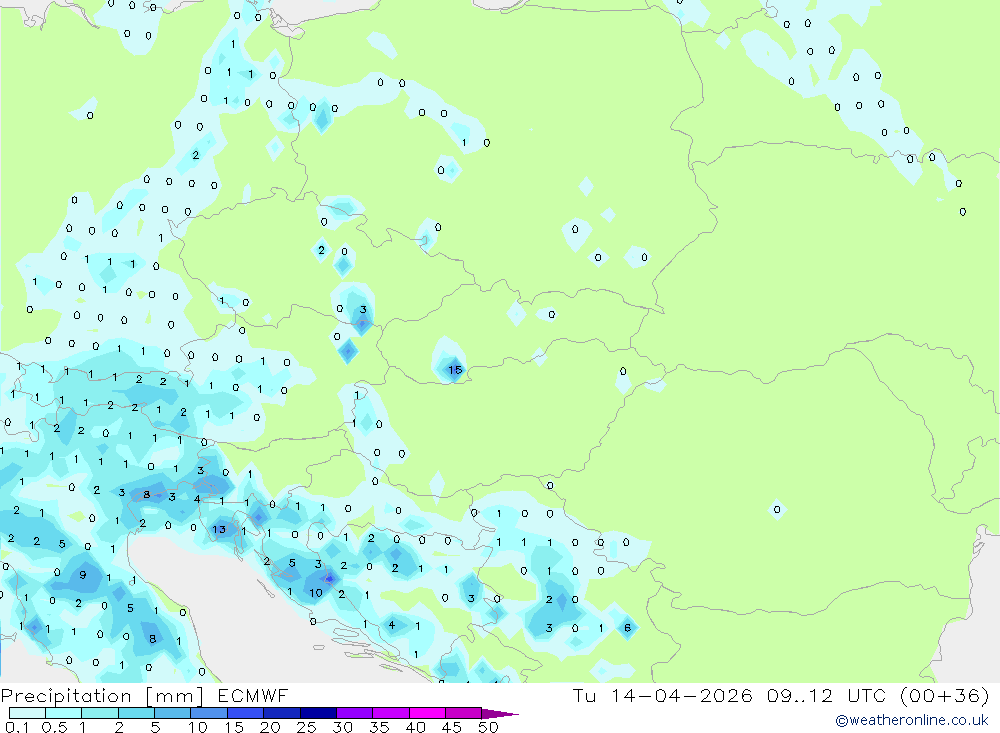Click the legend scale label '45'
This screenshot has width=1000, height=733.
(452, 727)
